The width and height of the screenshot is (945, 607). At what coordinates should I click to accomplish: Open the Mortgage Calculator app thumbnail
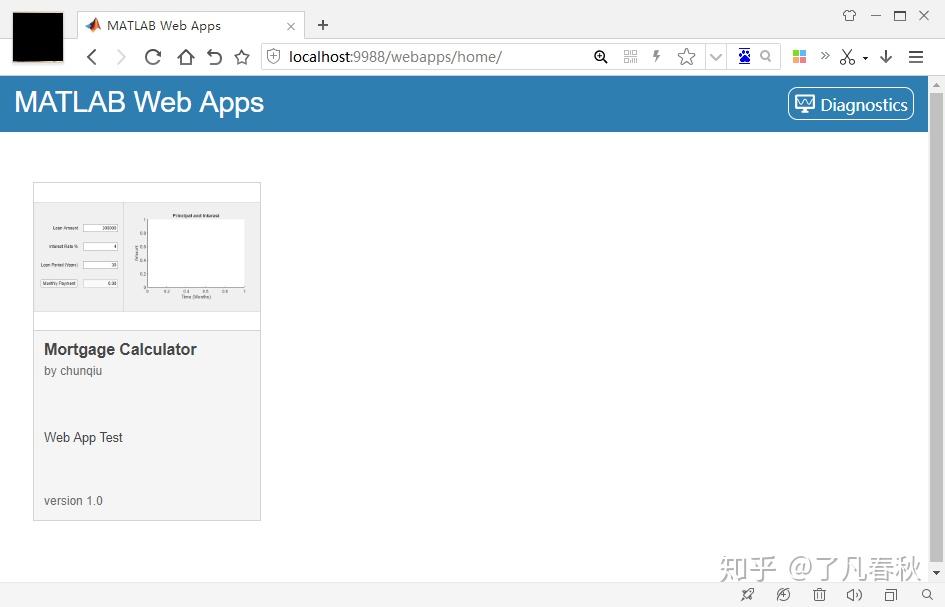pos(147,257)
